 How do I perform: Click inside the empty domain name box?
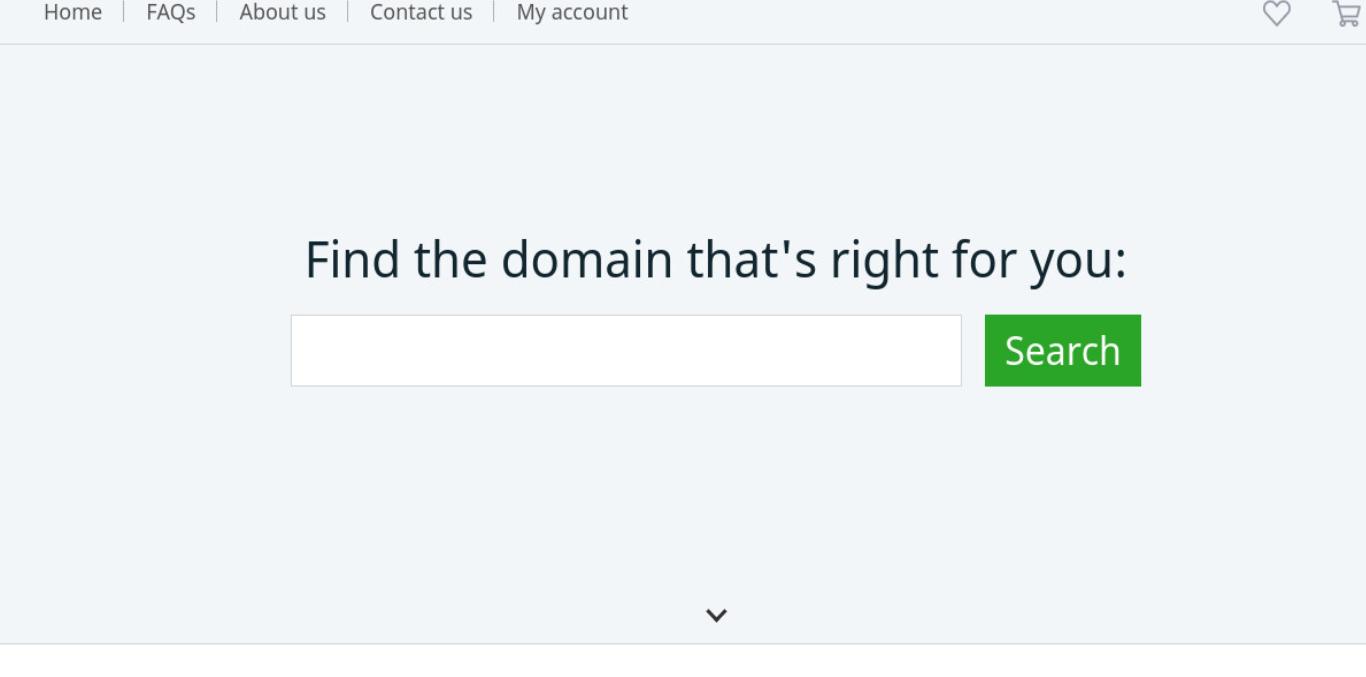[626, 351]
